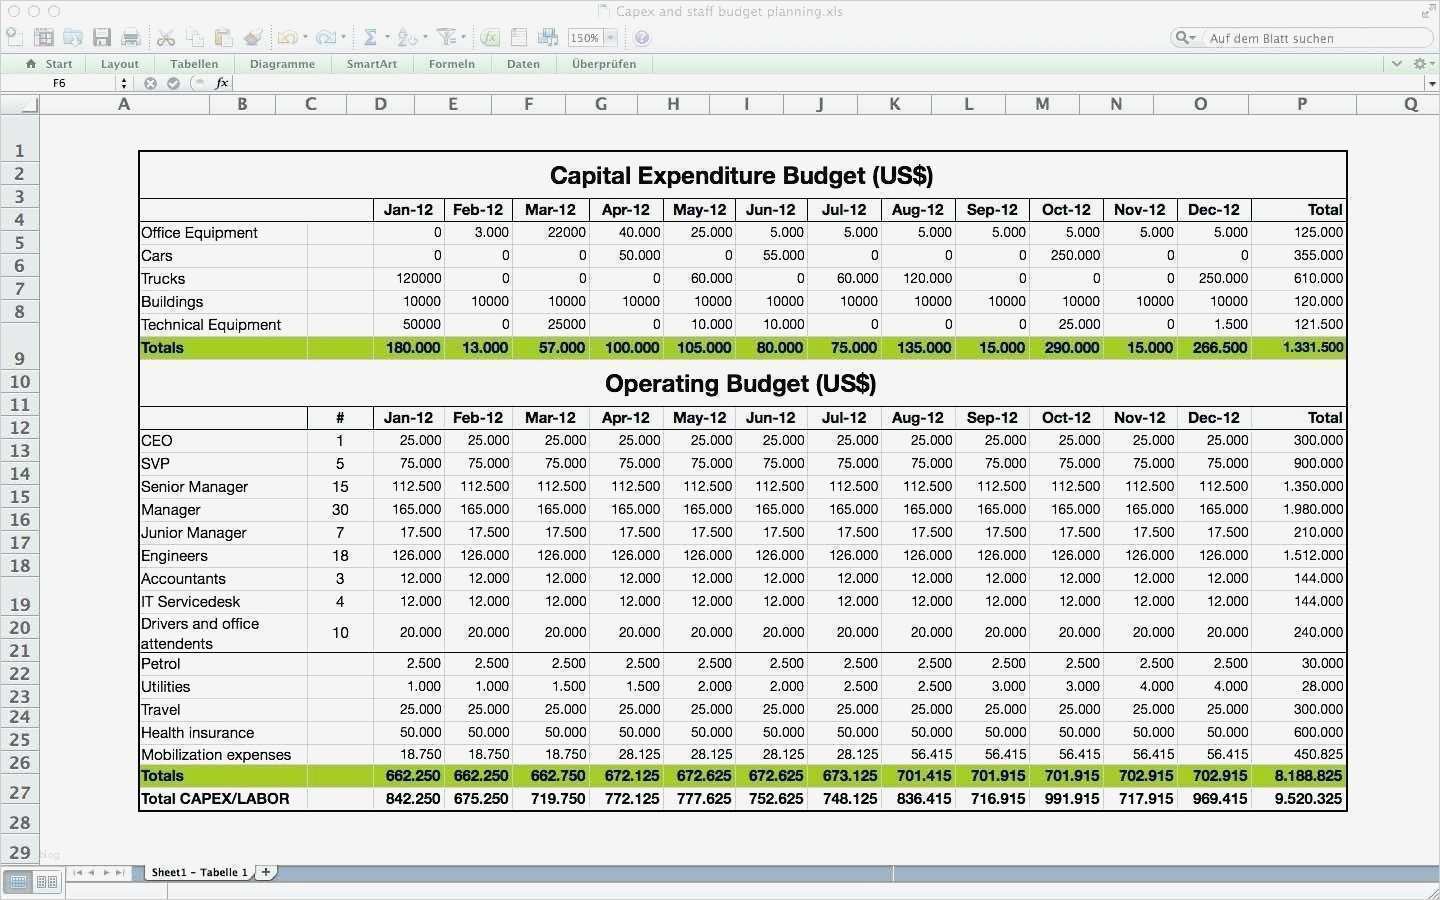The width and height of the screenshot is (1440, 900).
Task: Click the 'Operating Budget (US$)' heading cell
Action: click(x=742, y=383)
